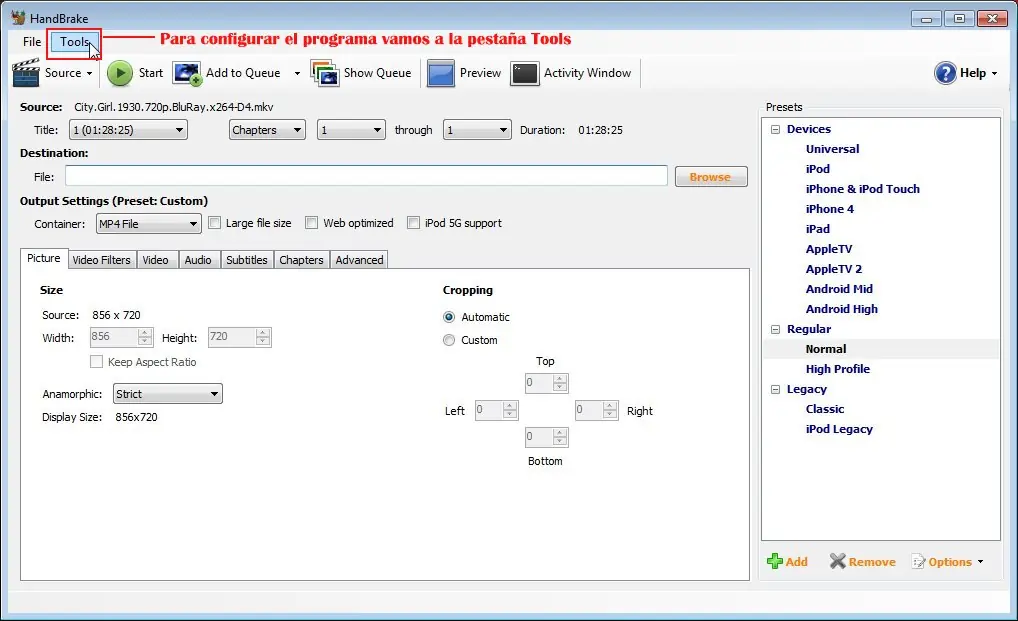
Task: Select the iPod preset
Action: [x=817, y=169]
